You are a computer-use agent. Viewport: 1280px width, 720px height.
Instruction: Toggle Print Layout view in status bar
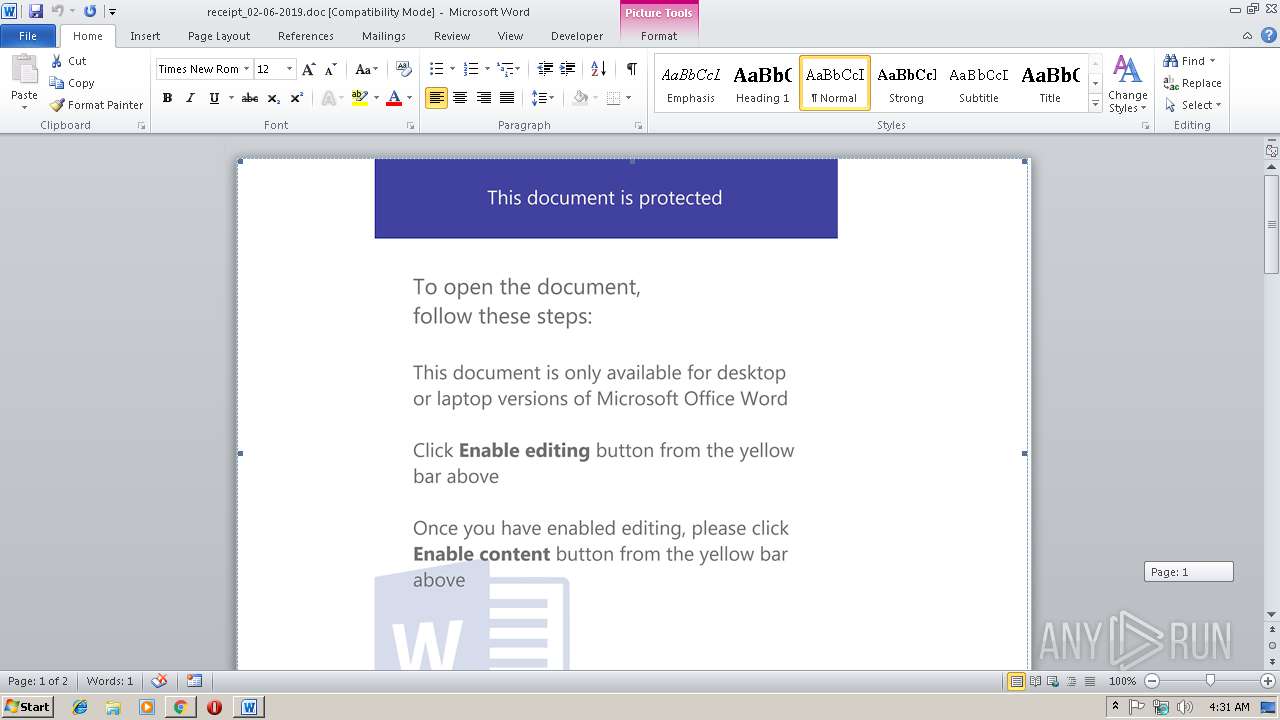1016,681
